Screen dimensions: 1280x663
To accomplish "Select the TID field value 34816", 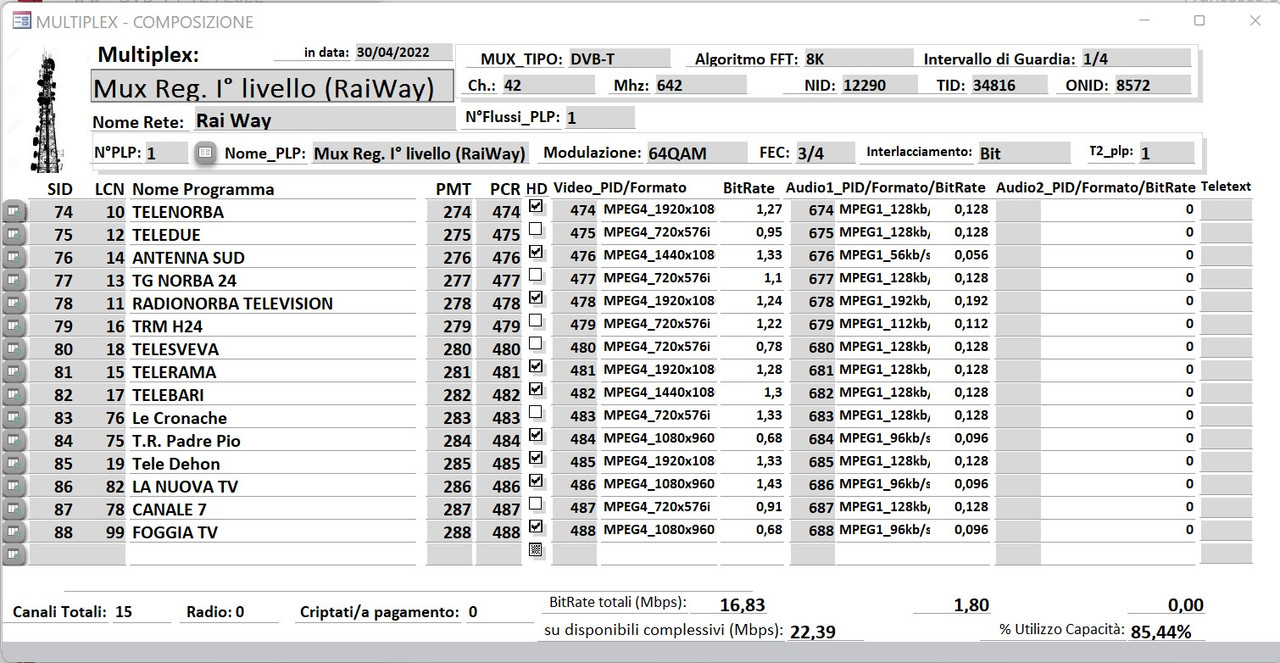I will click(1009, 85).
